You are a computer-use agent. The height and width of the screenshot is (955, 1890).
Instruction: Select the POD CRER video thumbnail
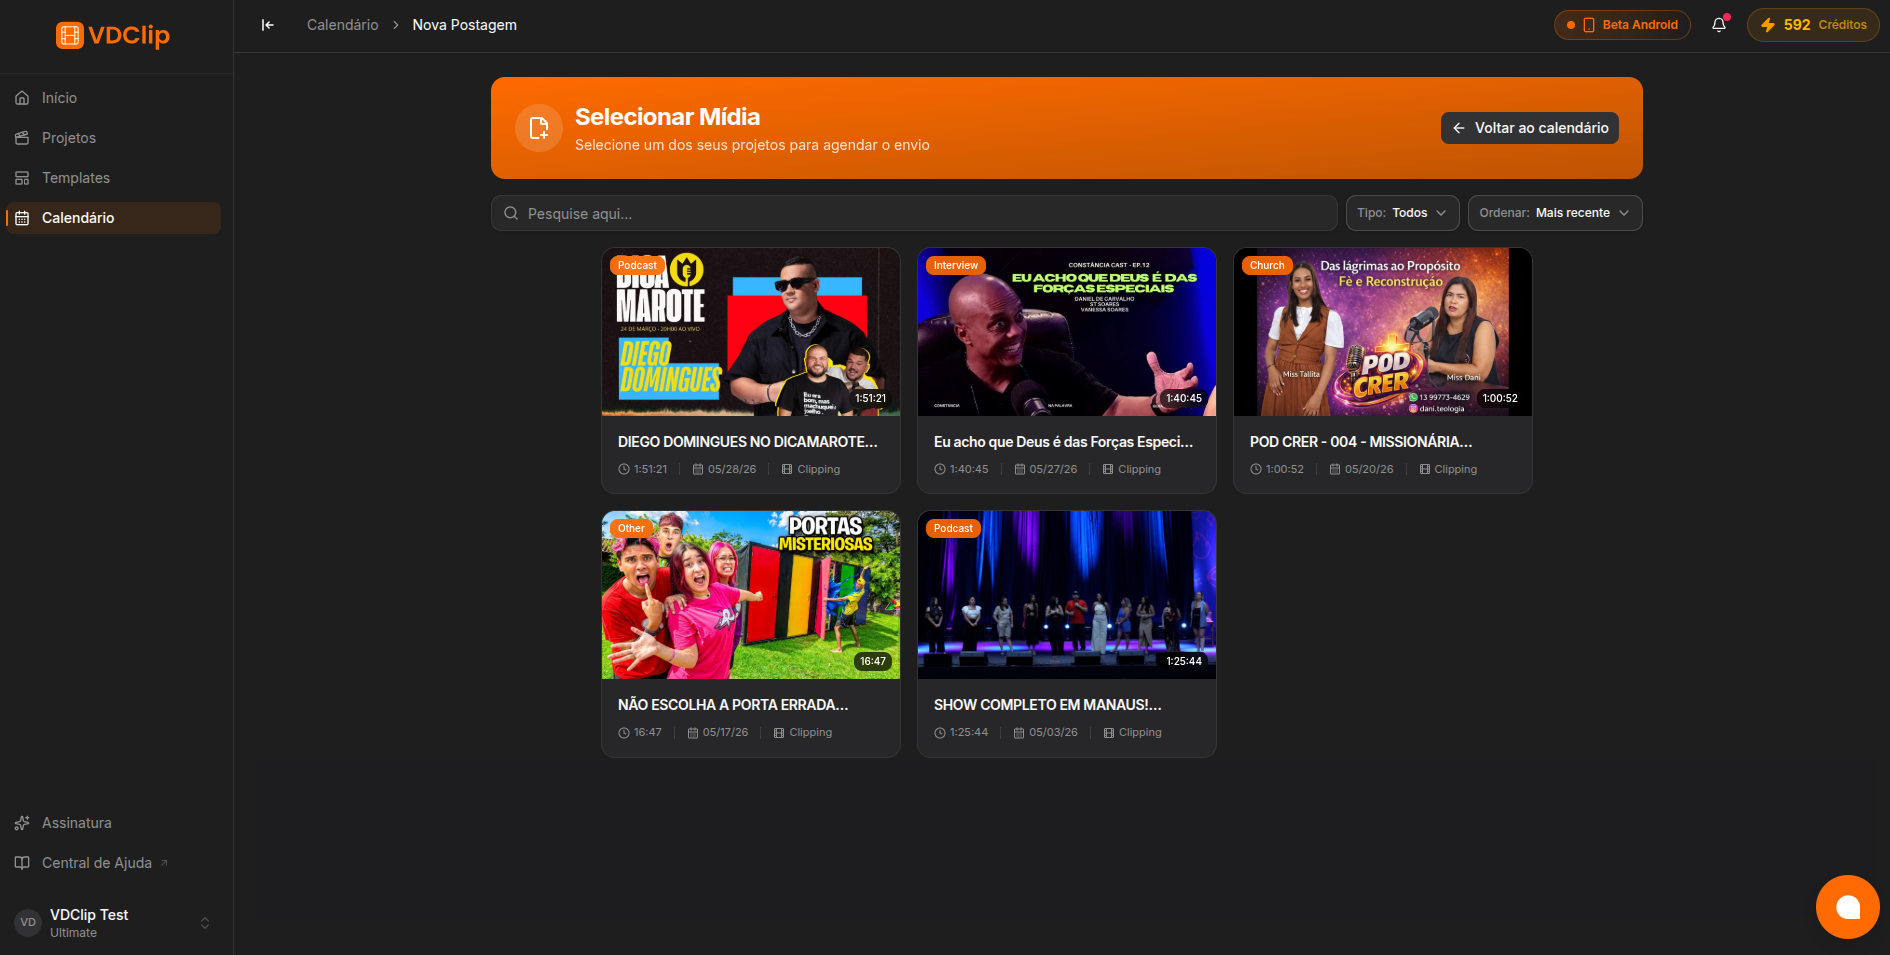tap(1383, 332)
